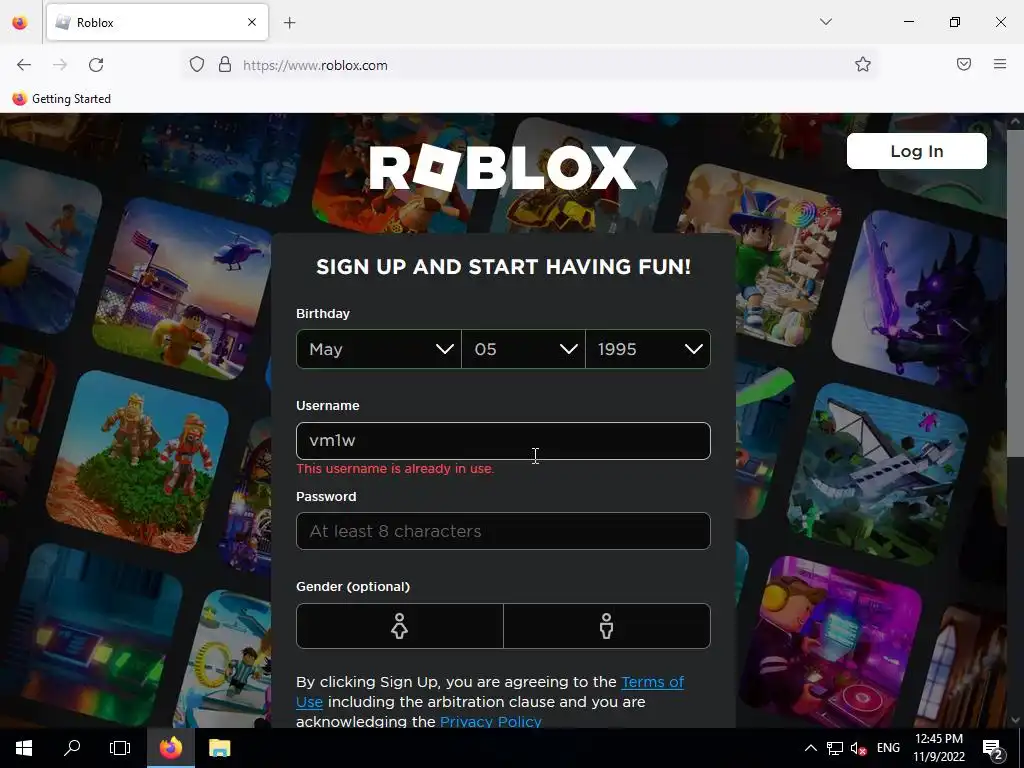Open the tracking protection shield icon
The width and height of the screenshot is (1024, 768).
click(197, 65)
